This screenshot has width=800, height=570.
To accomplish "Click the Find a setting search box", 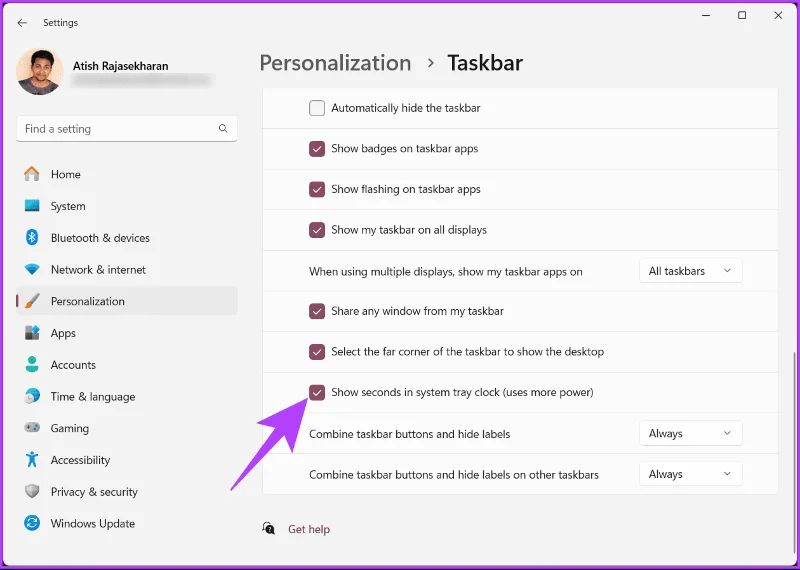I will click(127, 129).
